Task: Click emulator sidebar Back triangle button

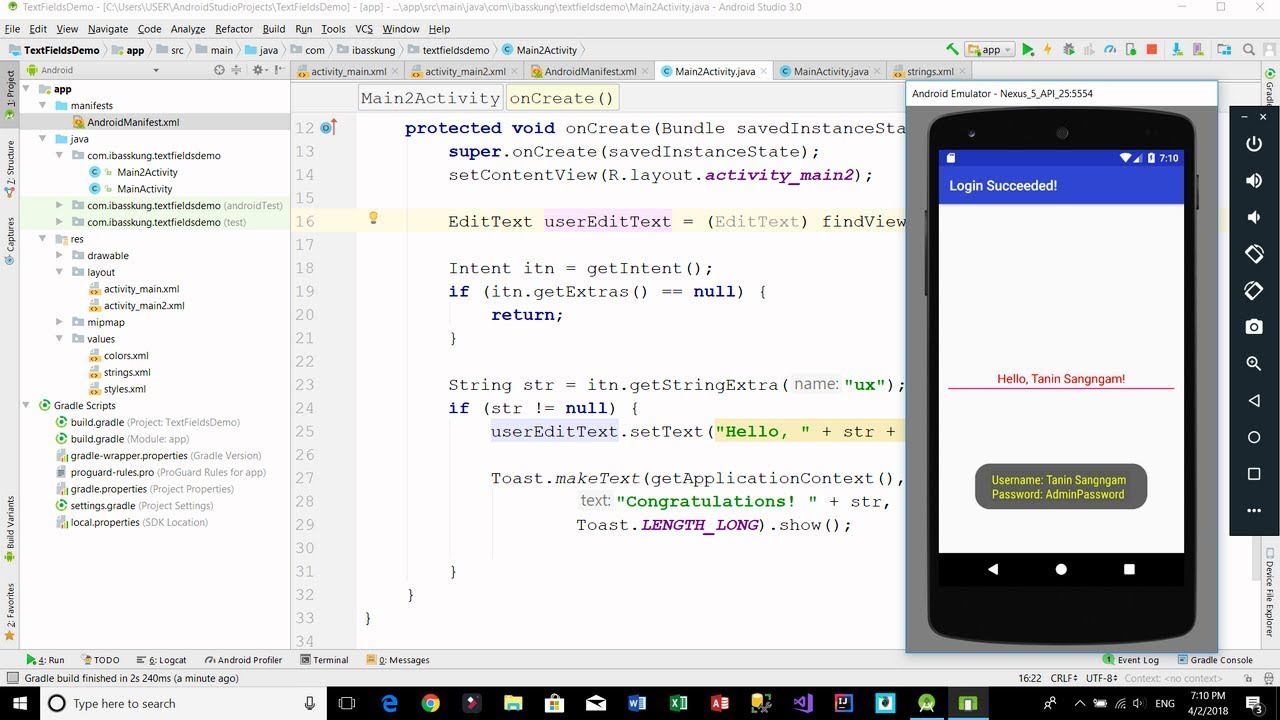Action: (x=1254, y=401)
